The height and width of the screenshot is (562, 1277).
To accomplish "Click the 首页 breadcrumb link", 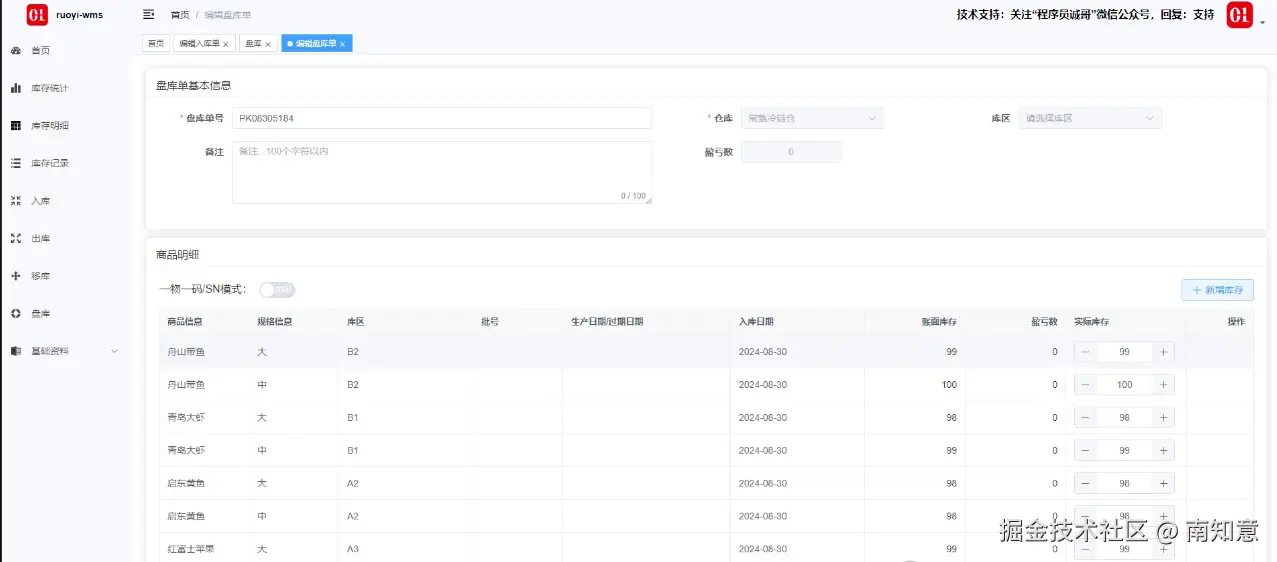I will point(180,15).
